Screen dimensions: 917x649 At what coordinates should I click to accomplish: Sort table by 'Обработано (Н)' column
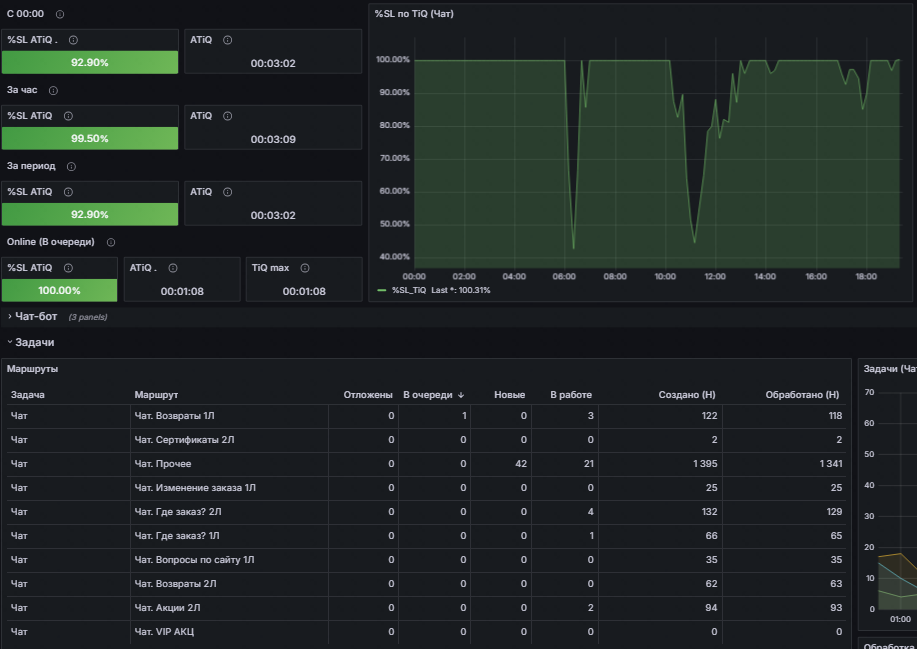click(802, 395)
